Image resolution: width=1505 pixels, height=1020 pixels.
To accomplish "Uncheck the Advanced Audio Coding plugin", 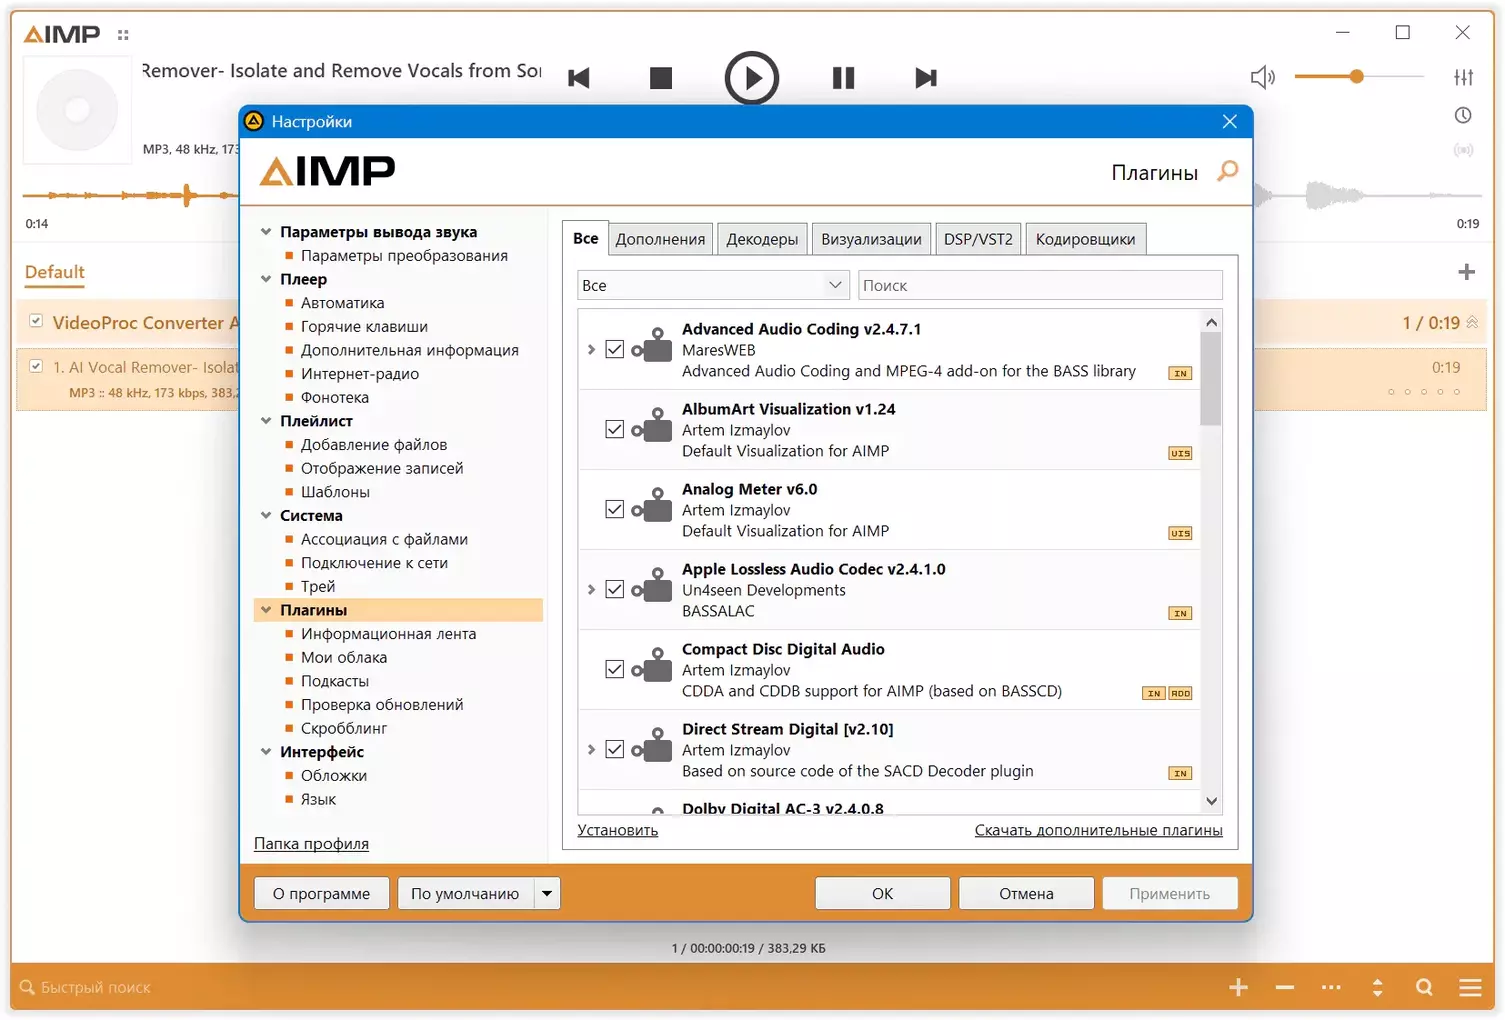I will [x=615, y=349].
